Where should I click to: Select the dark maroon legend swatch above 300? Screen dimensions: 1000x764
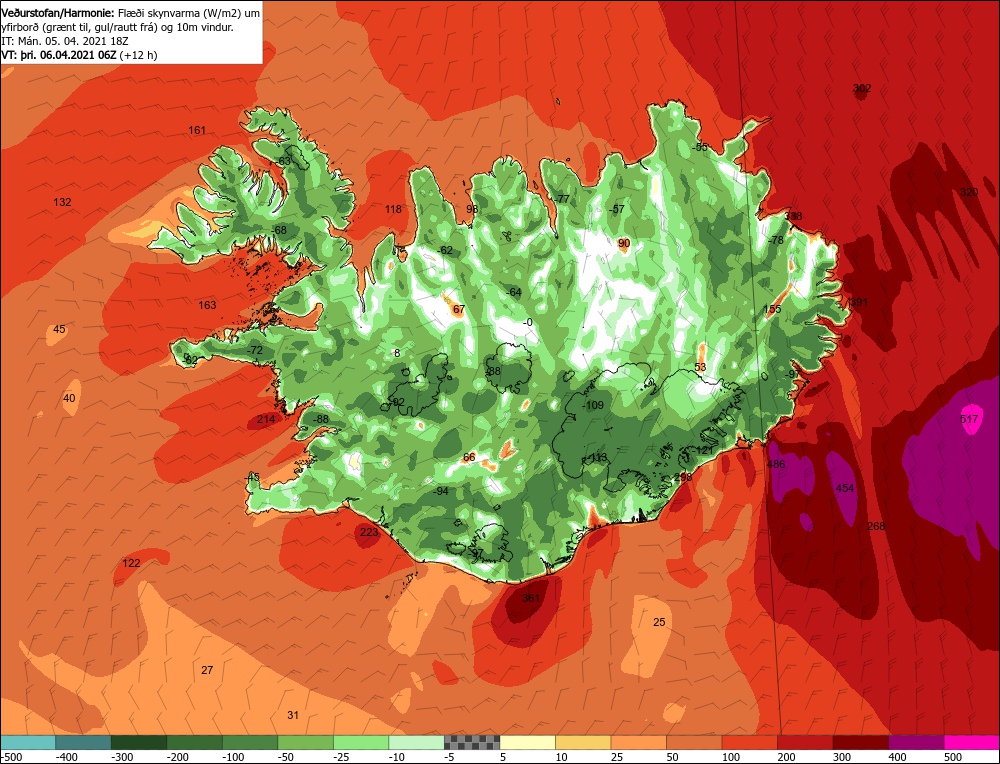pos(860,742)
